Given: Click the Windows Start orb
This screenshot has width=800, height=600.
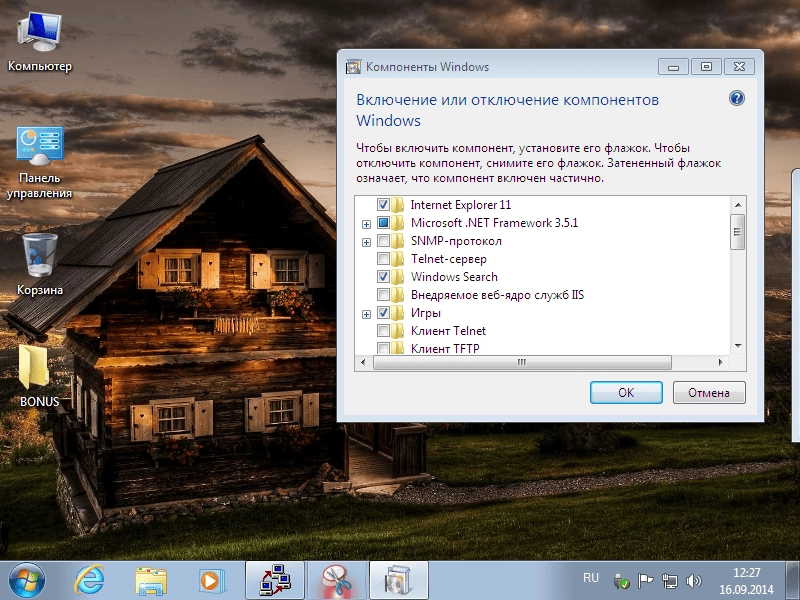Looking at the screenshot, I should tap(27, 581).
